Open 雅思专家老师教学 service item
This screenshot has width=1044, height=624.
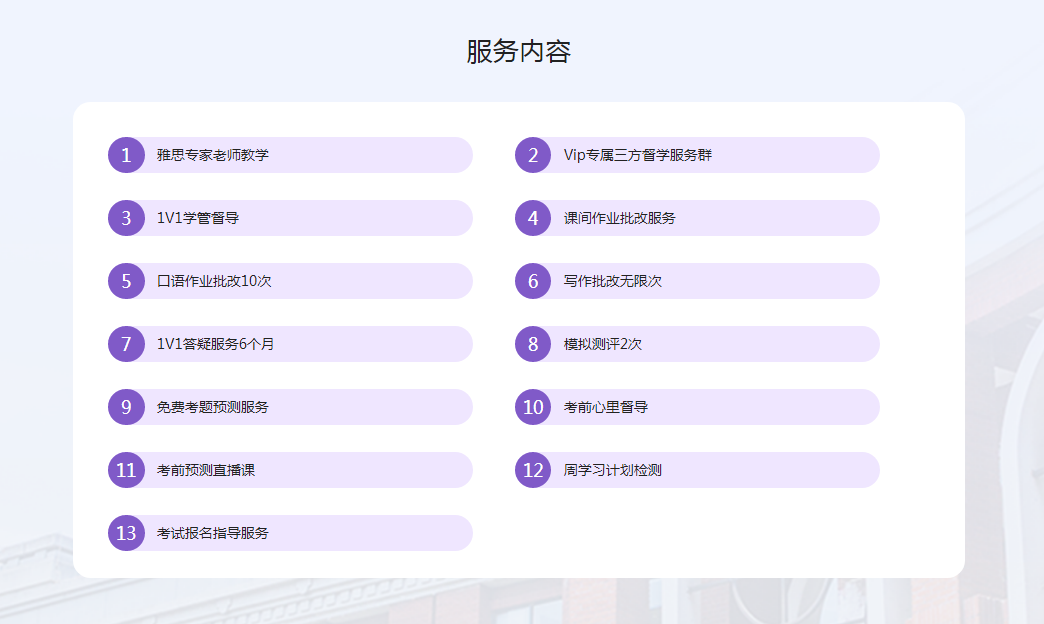tap(213, 155)
